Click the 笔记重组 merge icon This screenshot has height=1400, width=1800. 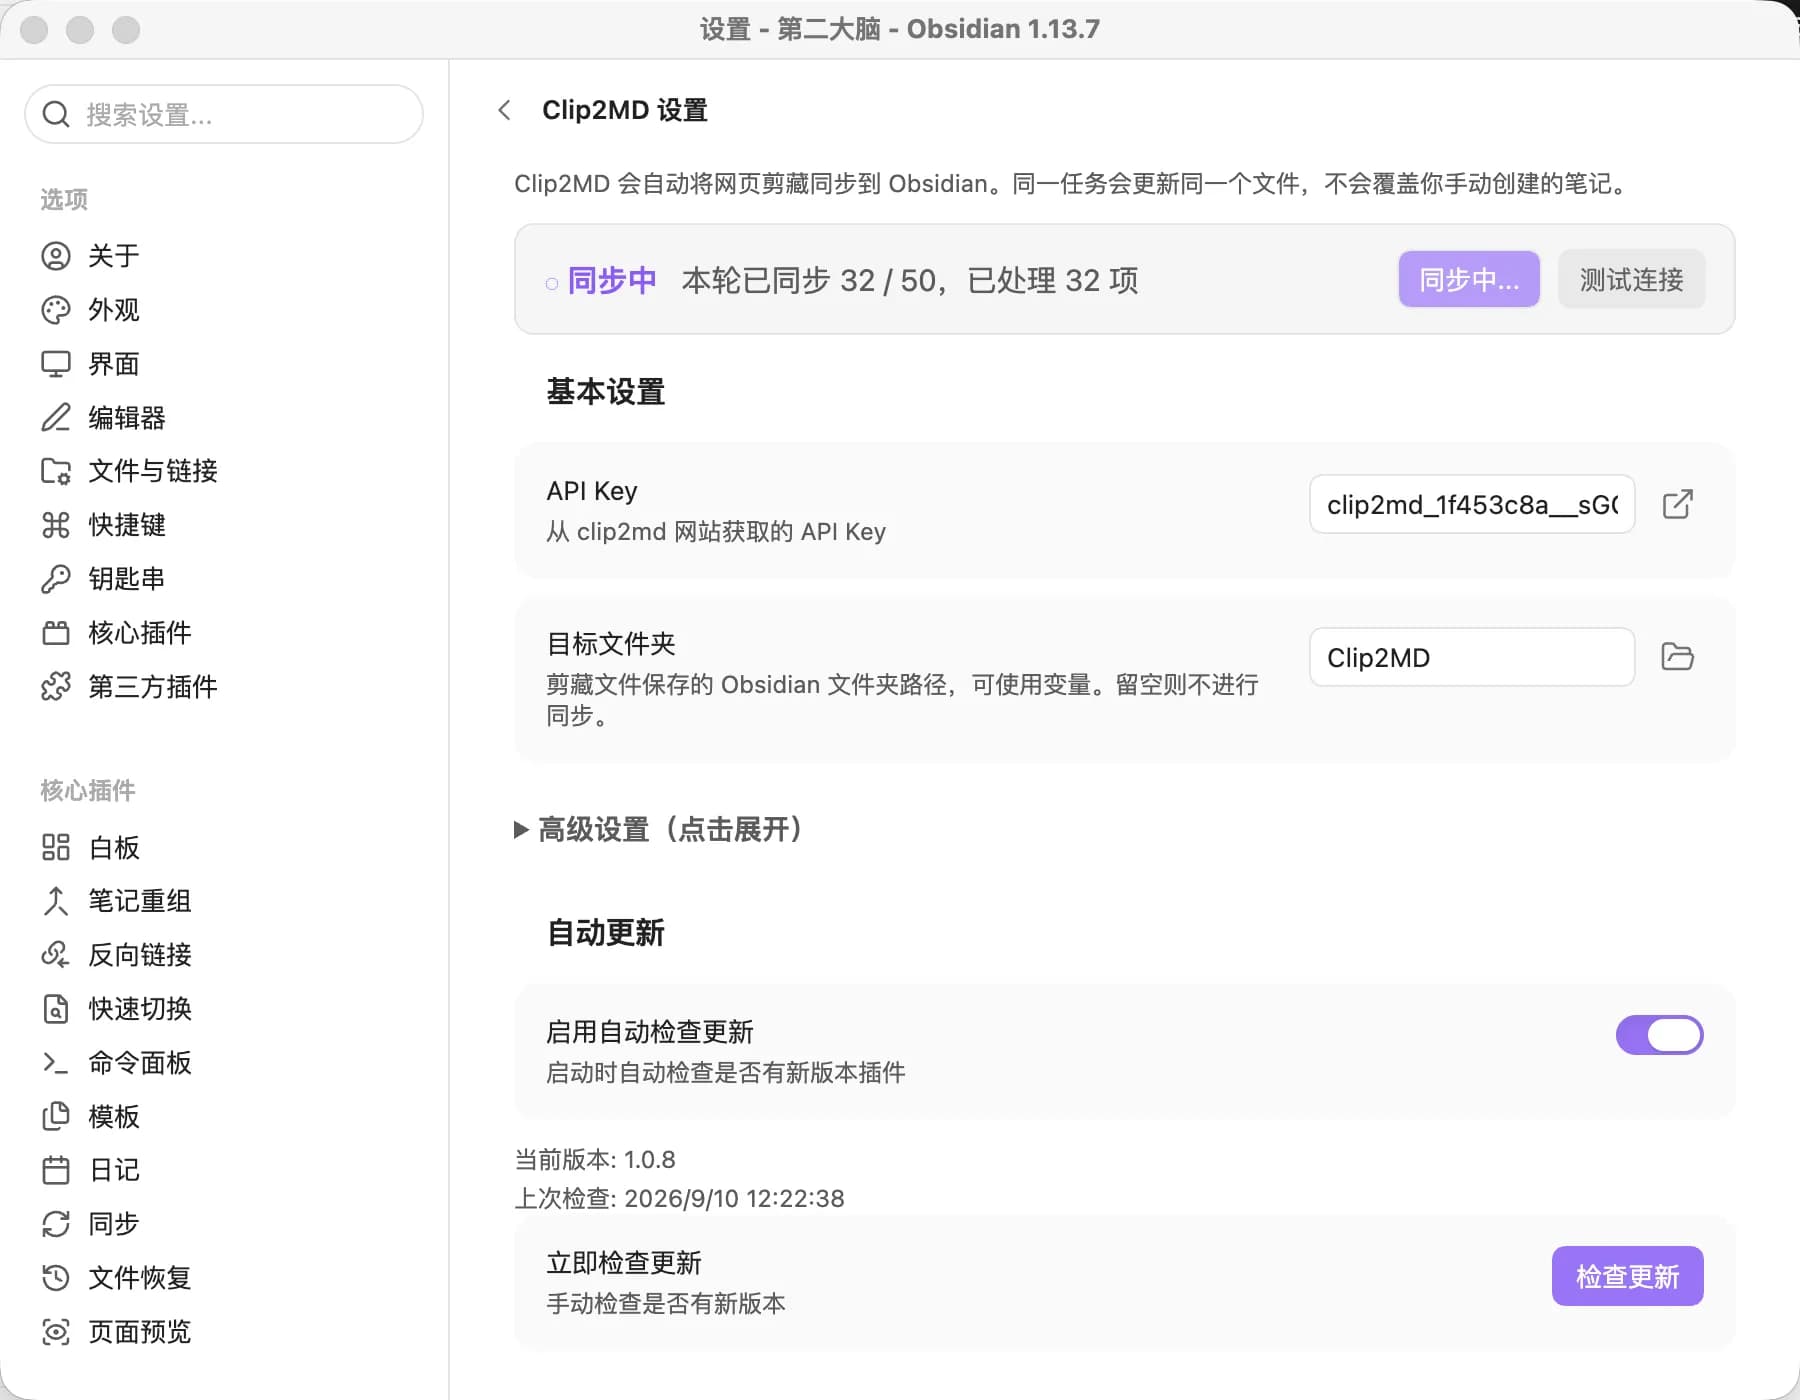pos(56,901)
